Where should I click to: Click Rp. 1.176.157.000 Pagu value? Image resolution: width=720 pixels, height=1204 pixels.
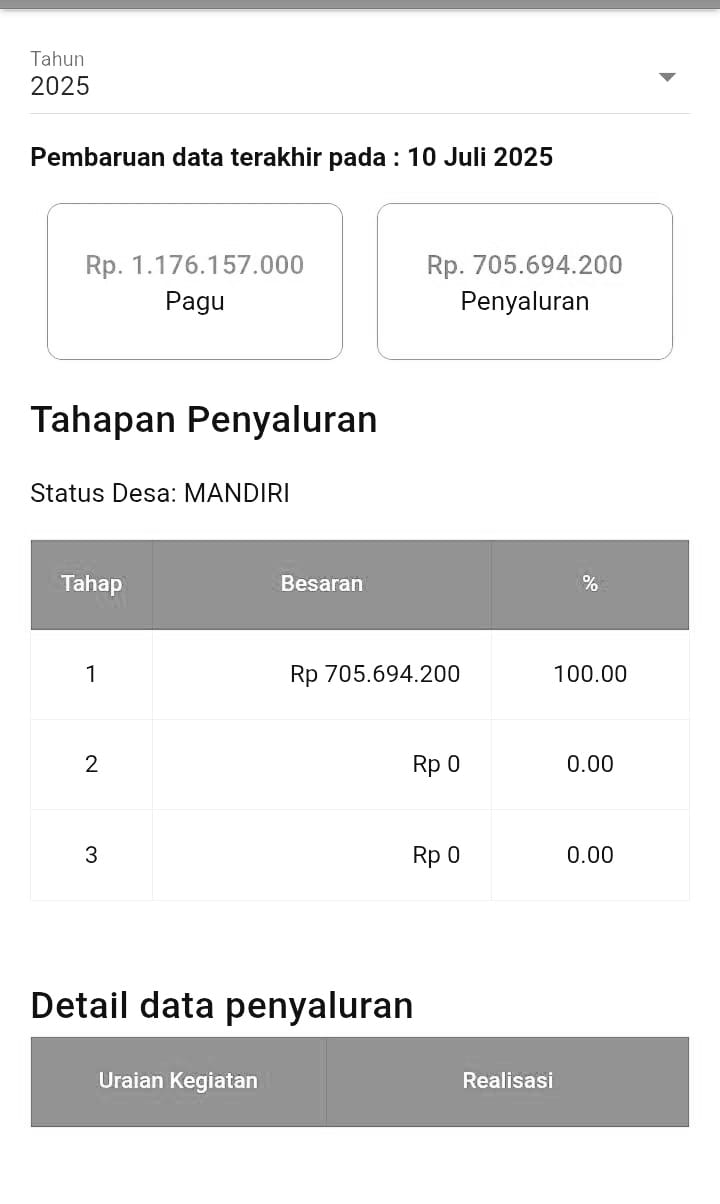point(195,265)
